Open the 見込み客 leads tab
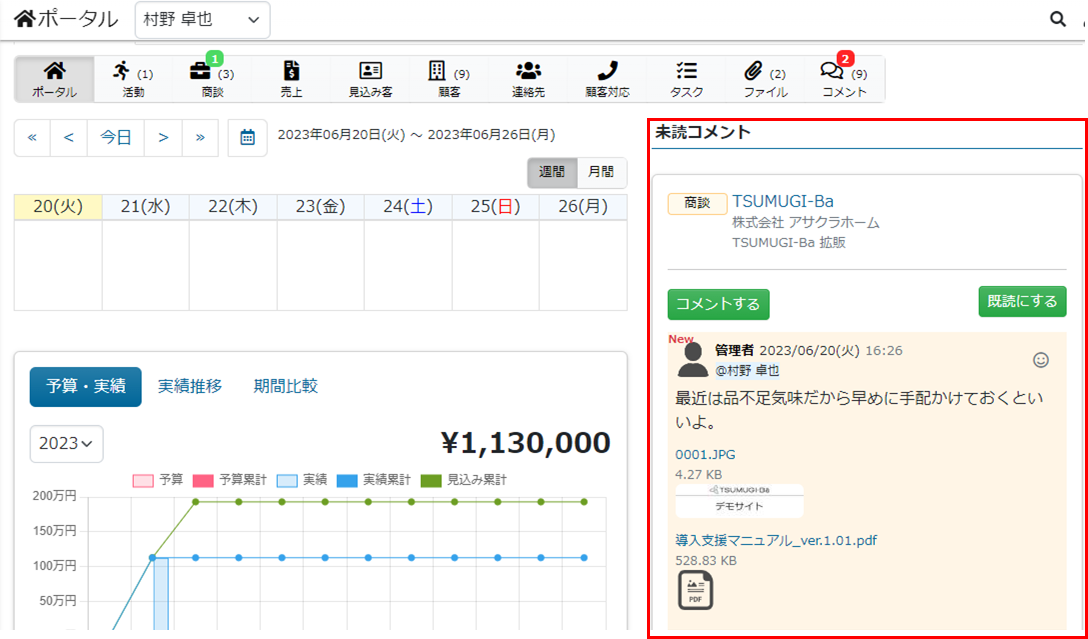 pyautogui.click(x=371, y=79)
